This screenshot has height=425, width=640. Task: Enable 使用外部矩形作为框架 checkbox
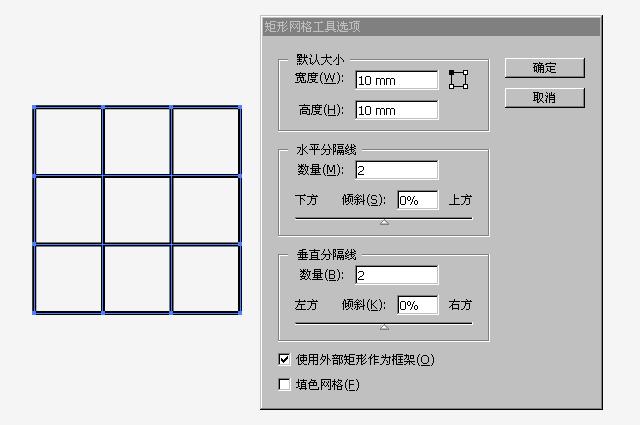coord(285,359)
